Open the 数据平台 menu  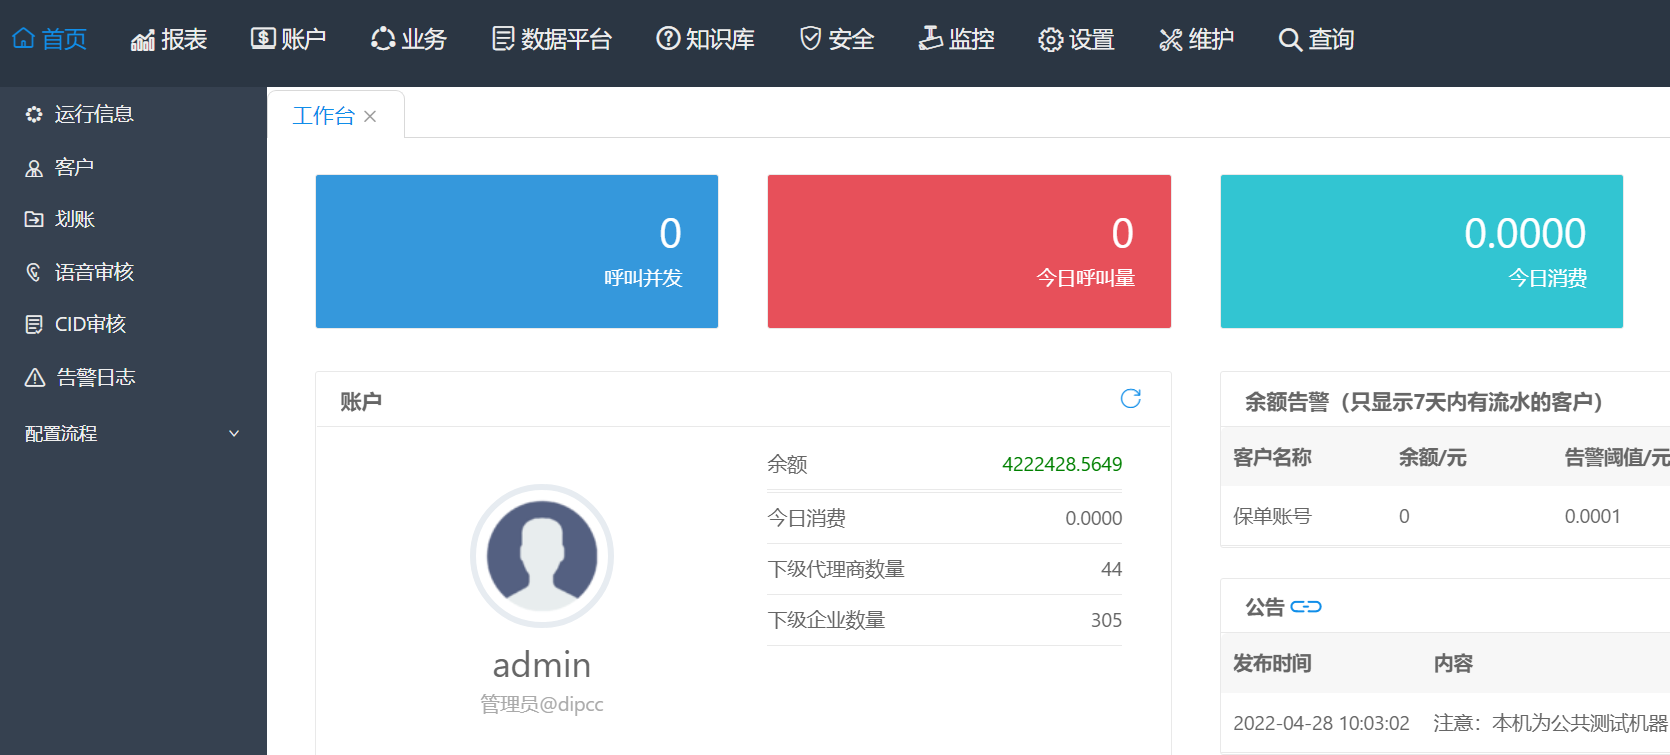tap(552, 39)
